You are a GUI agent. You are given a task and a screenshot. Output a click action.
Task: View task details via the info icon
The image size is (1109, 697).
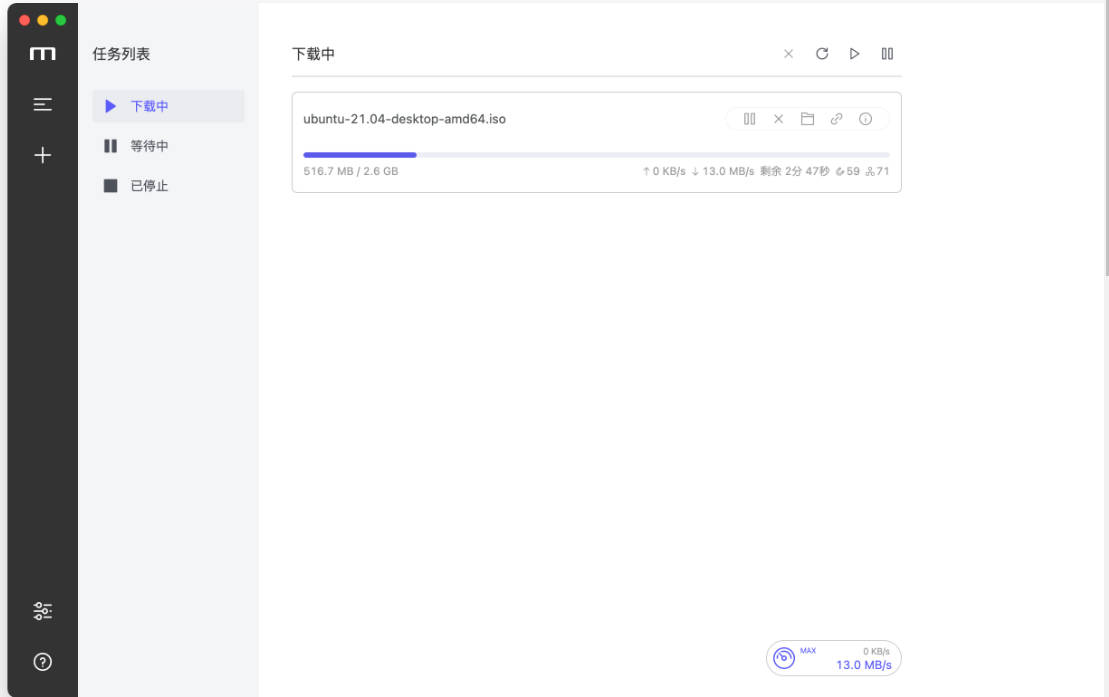click(x=865, y=119)
